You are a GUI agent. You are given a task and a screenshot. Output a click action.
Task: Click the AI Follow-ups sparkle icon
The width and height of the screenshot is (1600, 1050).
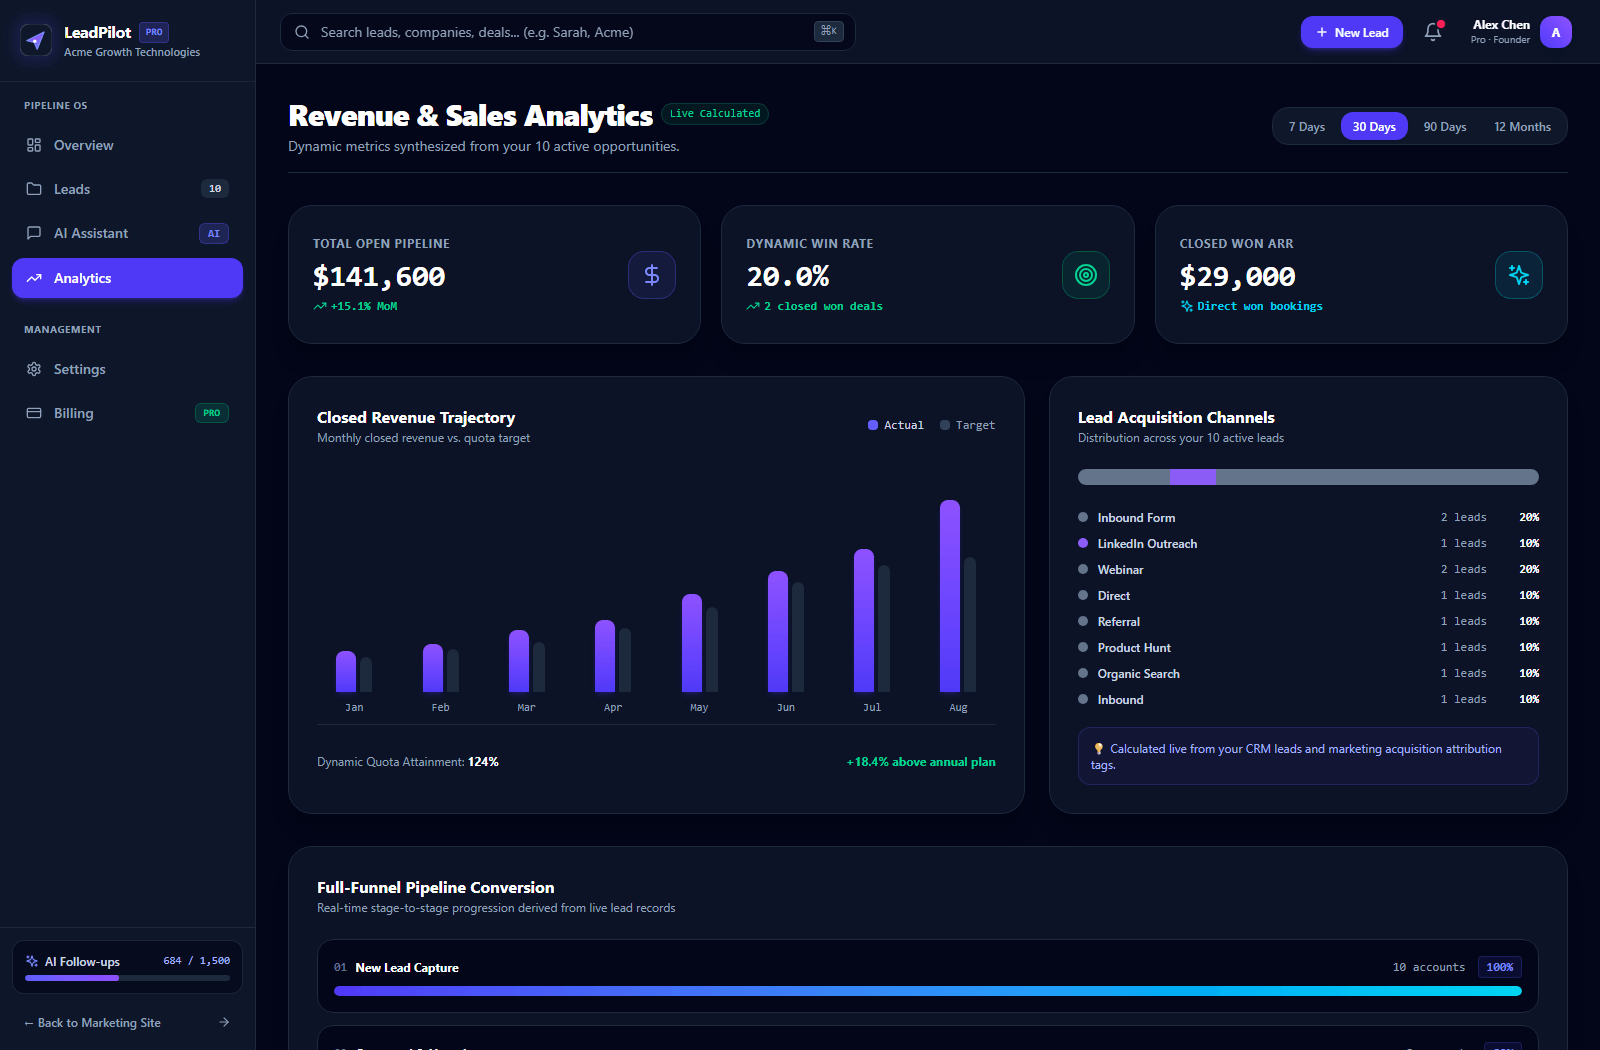(x=32, y=961)
